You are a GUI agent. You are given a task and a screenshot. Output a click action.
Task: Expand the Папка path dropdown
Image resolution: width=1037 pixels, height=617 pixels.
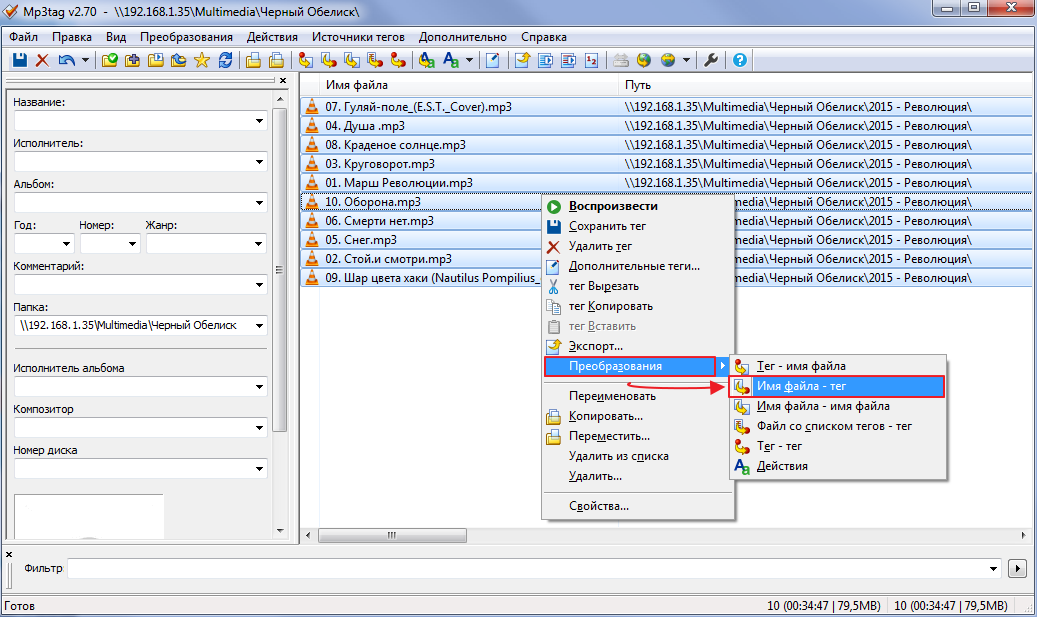[x=259, y=325]
